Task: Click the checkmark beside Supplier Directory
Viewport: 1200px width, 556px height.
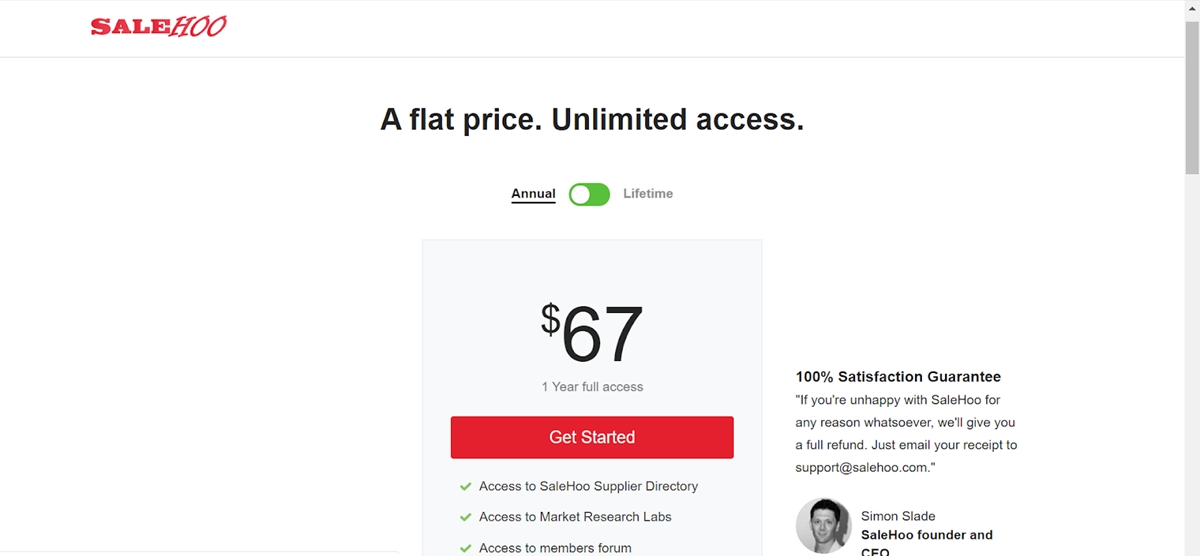Action: click(x=465, y=487)
